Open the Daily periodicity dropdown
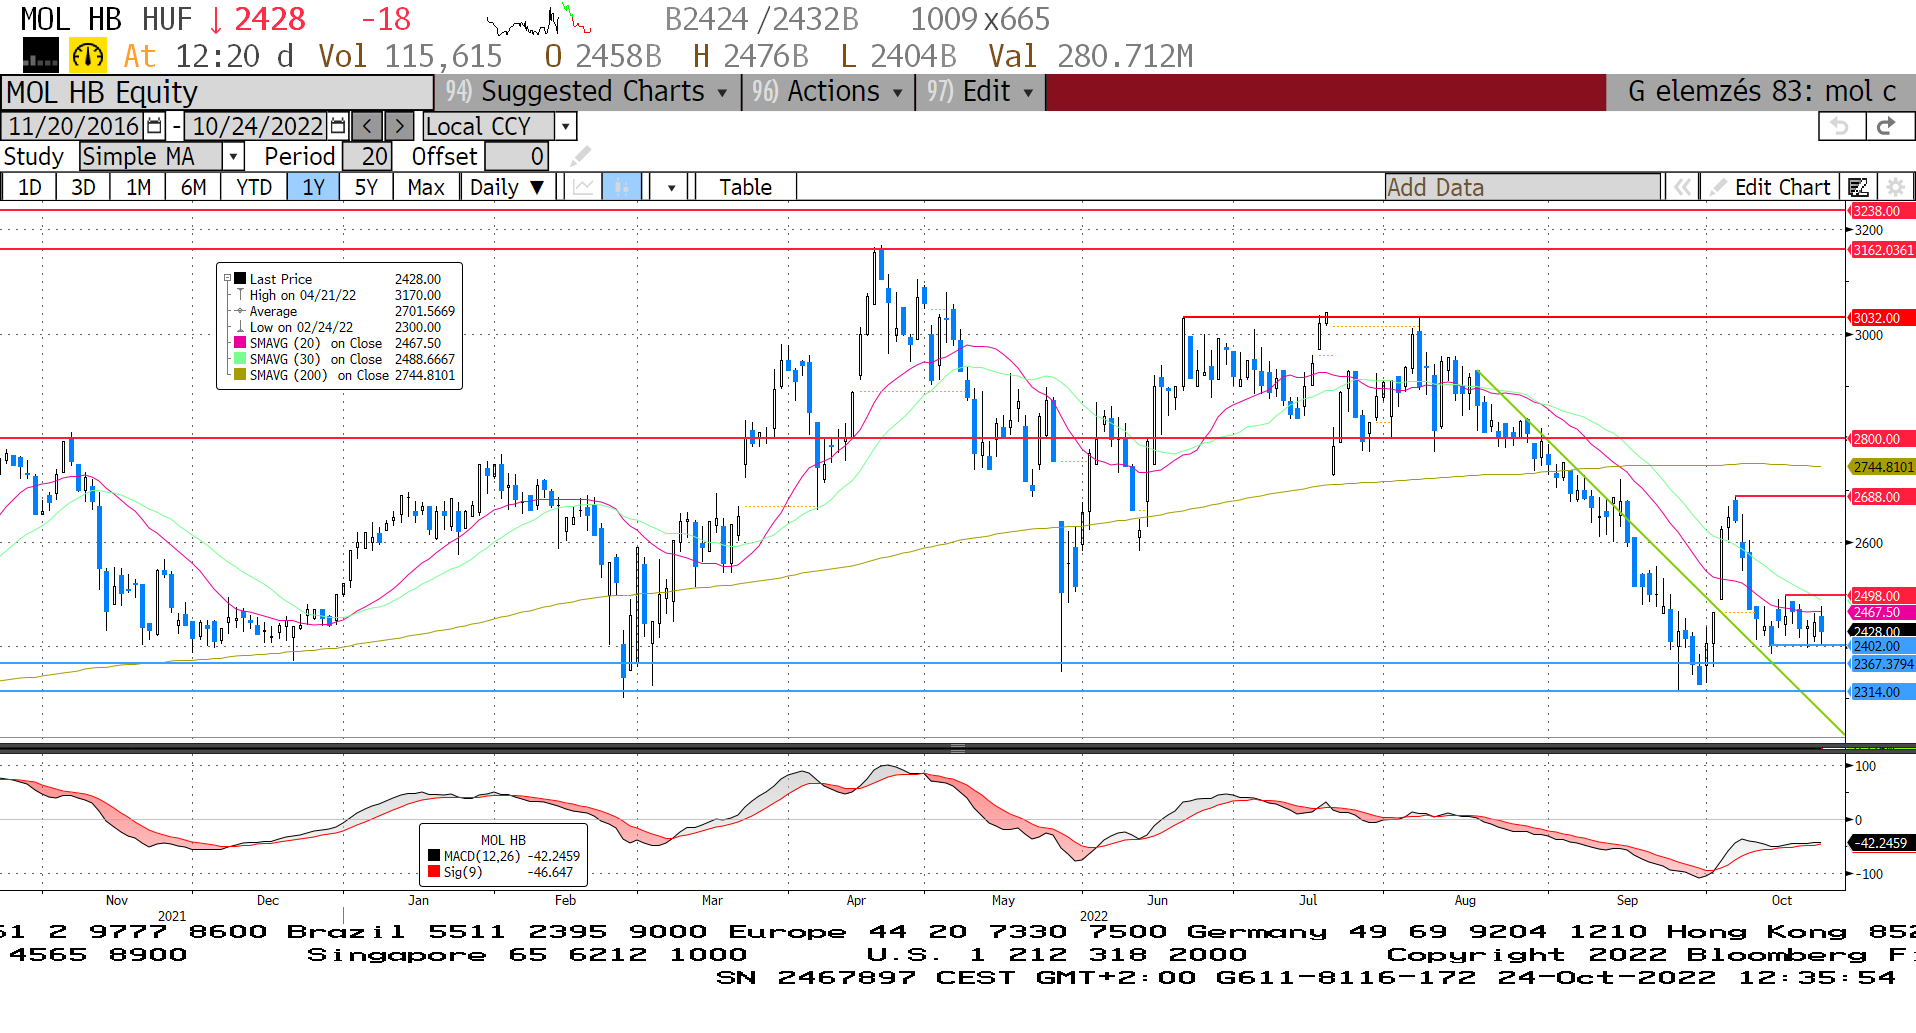Image resolution: width=1916 pixels, height=1033 pixels. coord(508,187)
